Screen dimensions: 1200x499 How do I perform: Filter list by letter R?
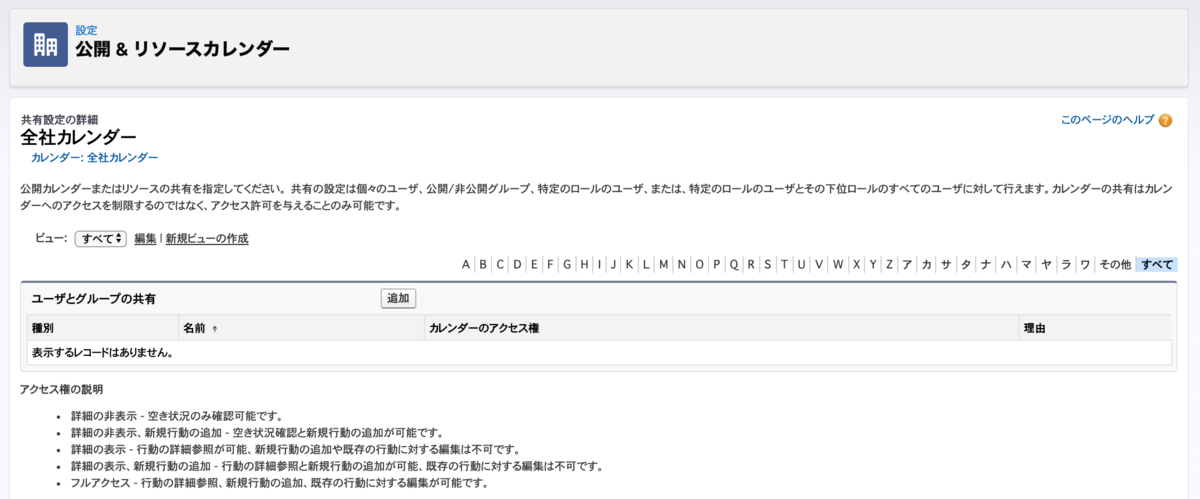coord(751,265)
